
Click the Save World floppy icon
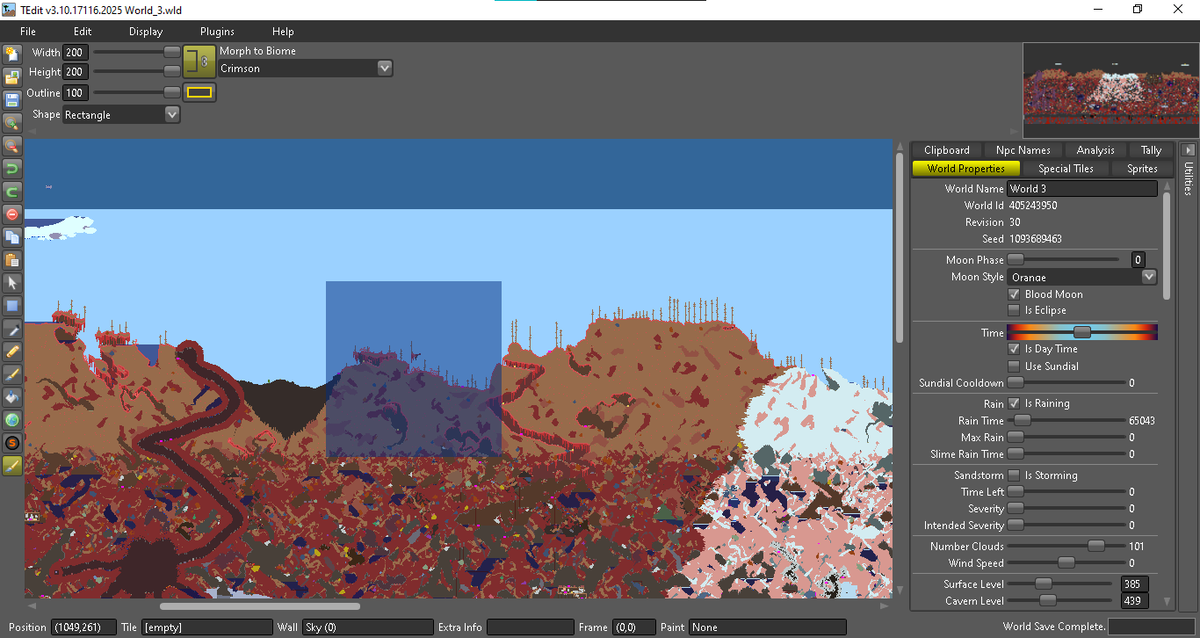[12, 99]
